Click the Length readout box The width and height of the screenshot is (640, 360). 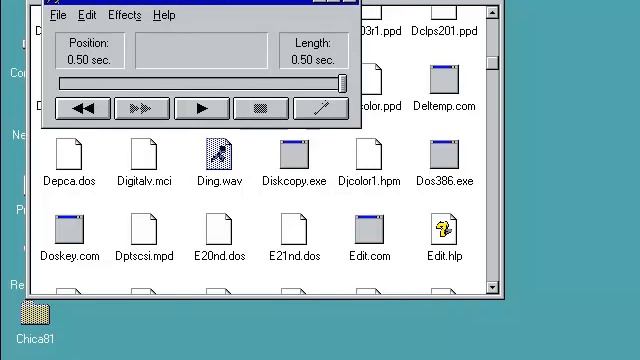[313, 51]
